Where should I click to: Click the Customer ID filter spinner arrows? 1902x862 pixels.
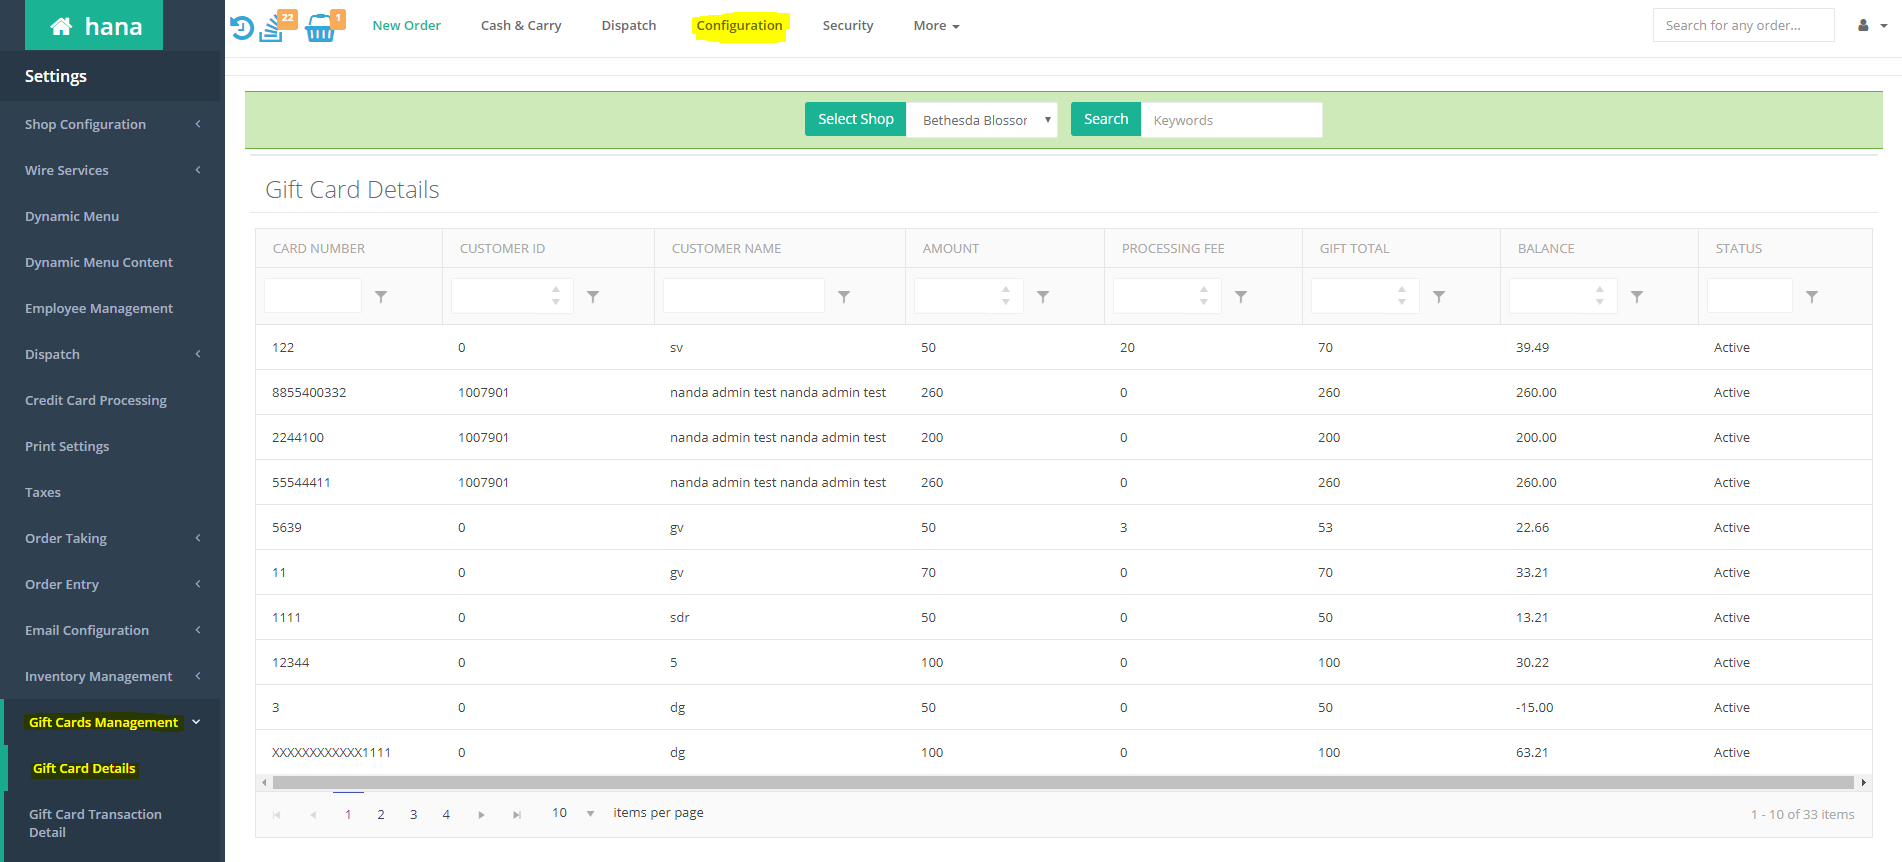pyautogui.click(x=556, y=295)
